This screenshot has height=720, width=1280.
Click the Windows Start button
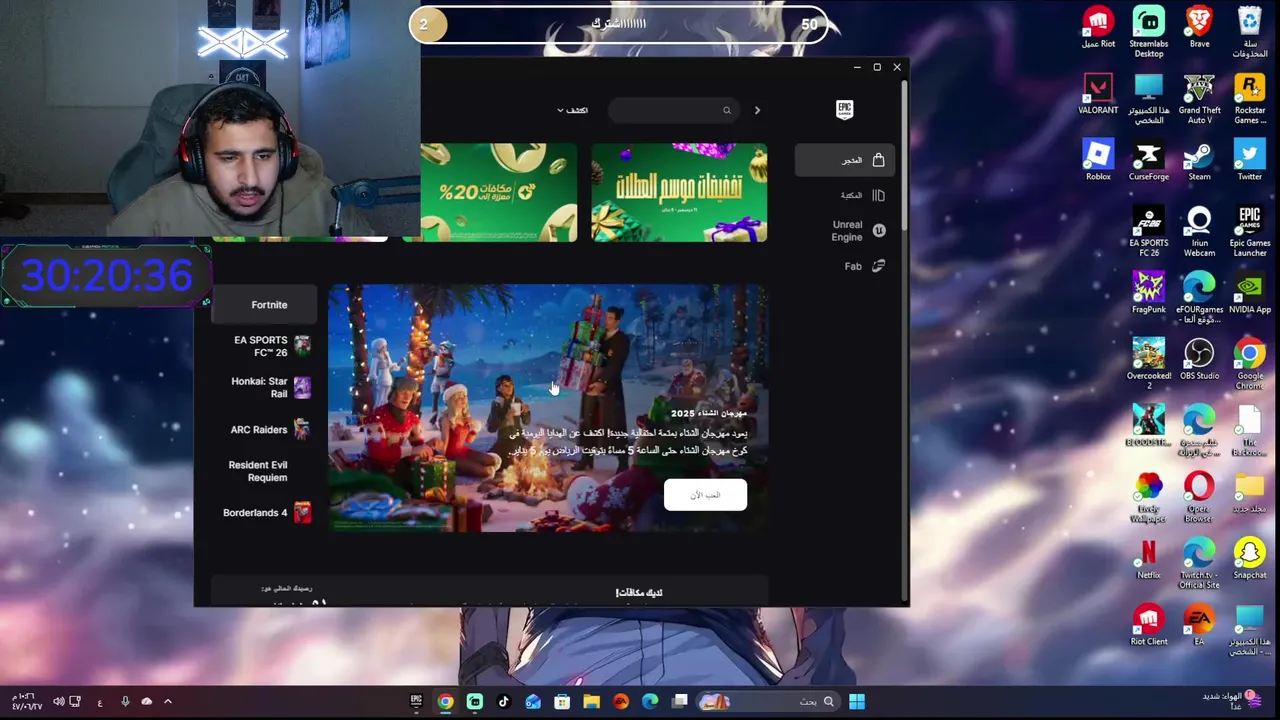coord(857,702)
